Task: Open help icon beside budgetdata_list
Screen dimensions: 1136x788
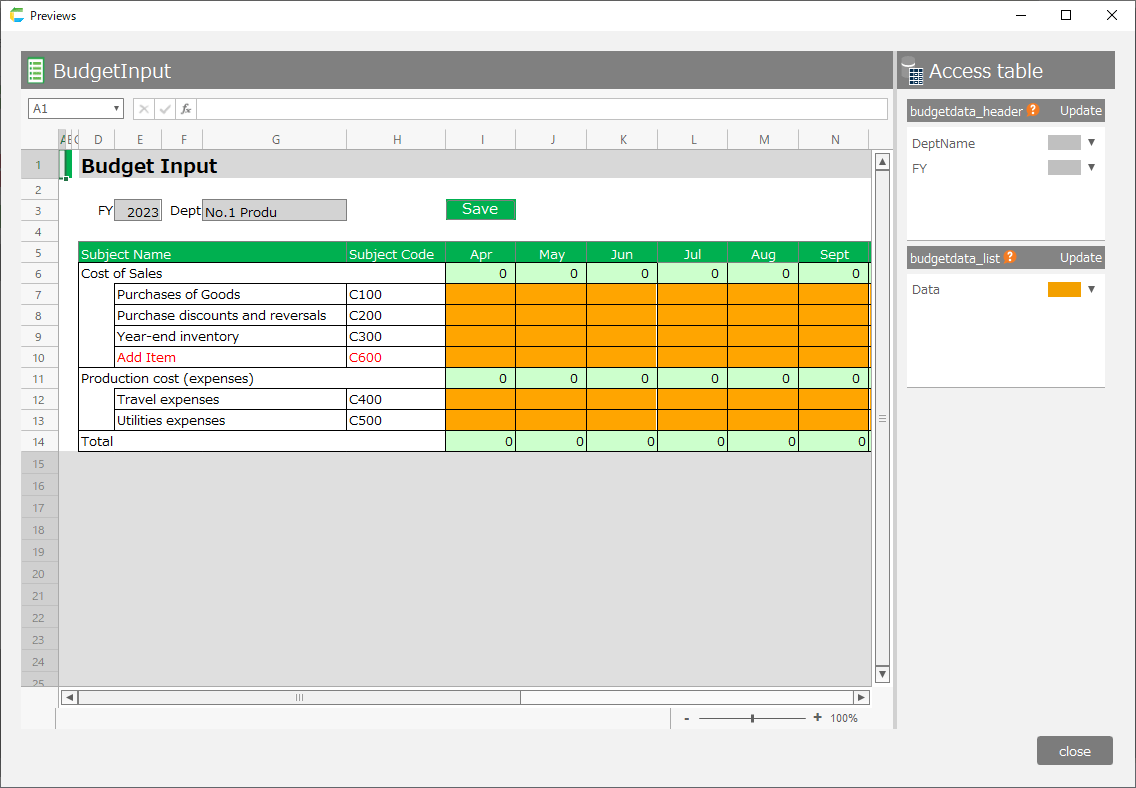Action: pos(1010,258)
